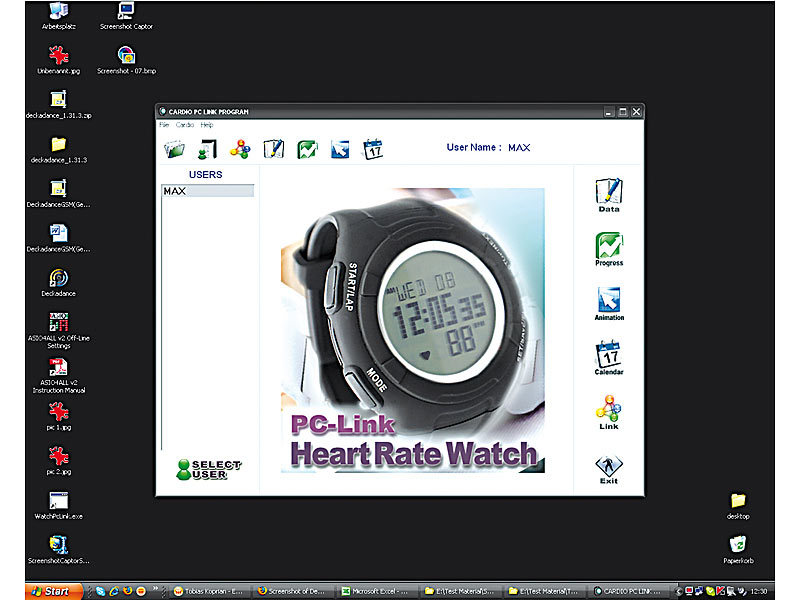Open Data from the right side panel

[x=609, y=195]
